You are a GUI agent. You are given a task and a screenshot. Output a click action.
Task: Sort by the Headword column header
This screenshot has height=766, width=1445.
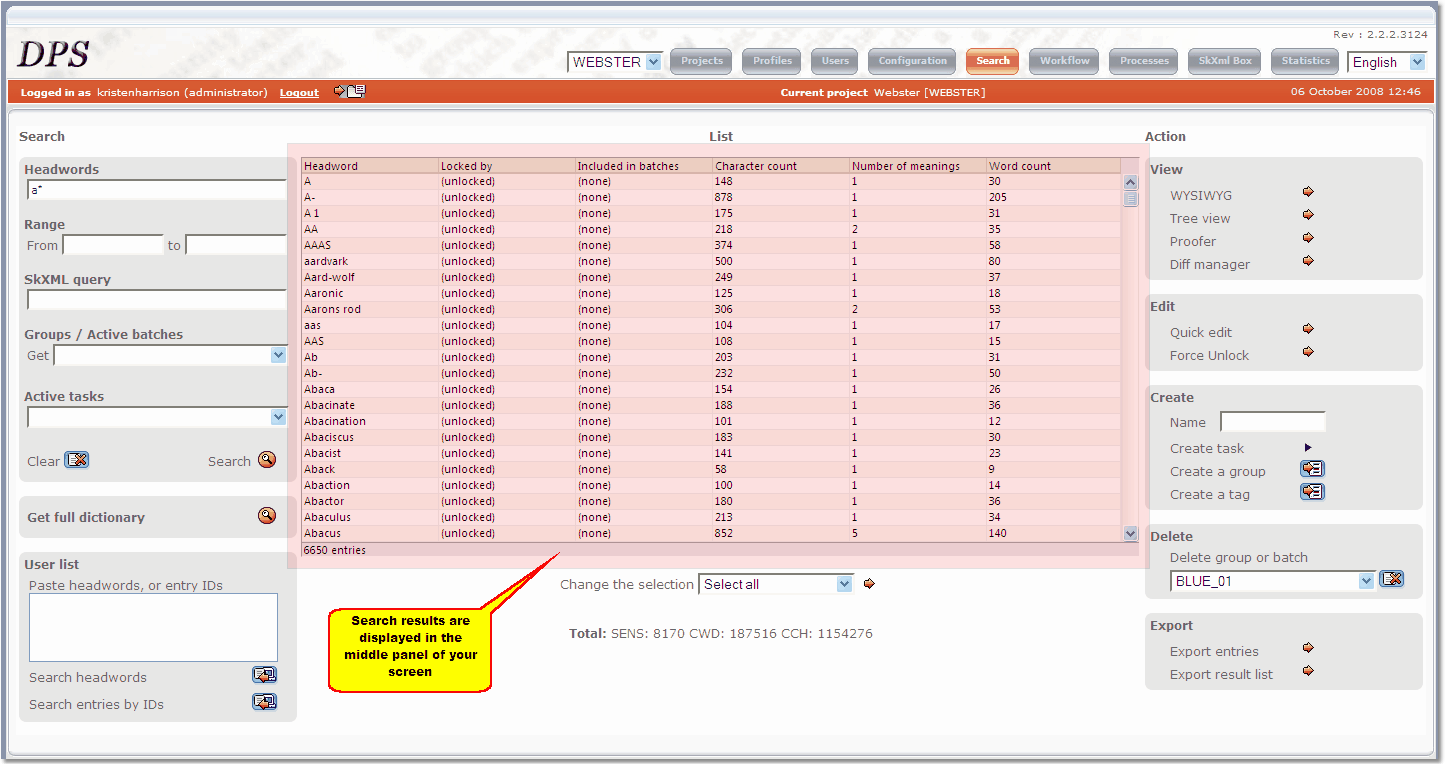coord(370,166)
